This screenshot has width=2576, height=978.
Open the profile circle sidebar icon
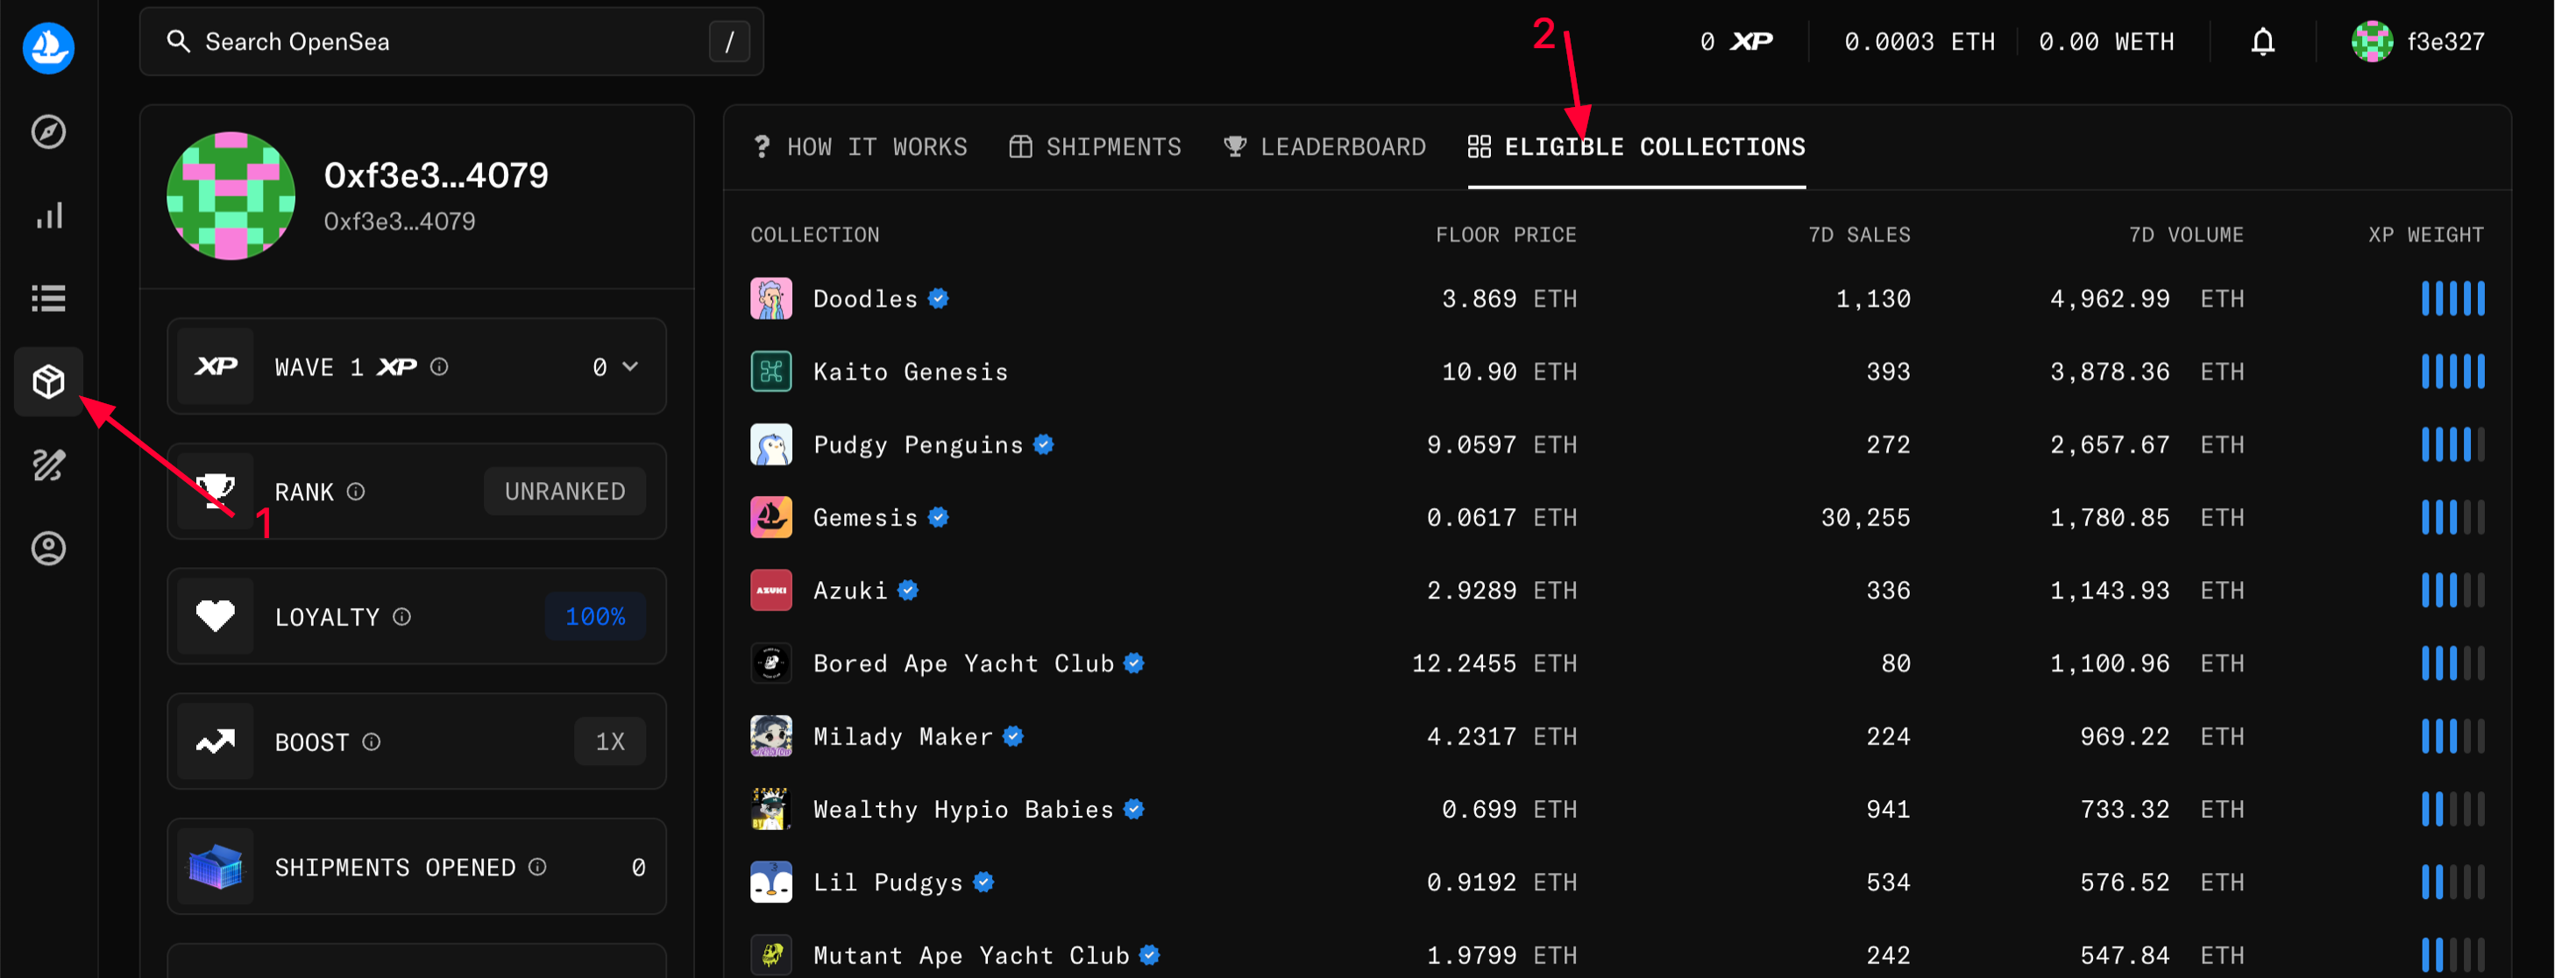click(x=48, y=548)
